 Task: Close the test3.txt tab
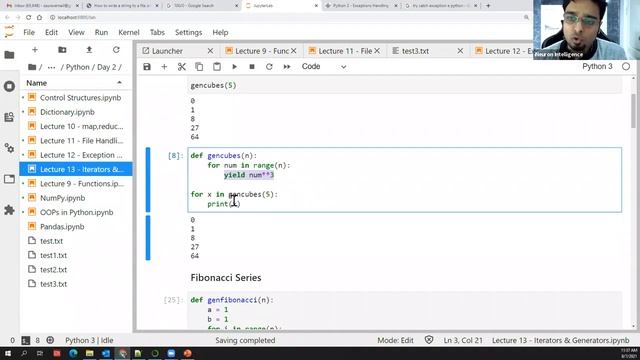point(460,51)
